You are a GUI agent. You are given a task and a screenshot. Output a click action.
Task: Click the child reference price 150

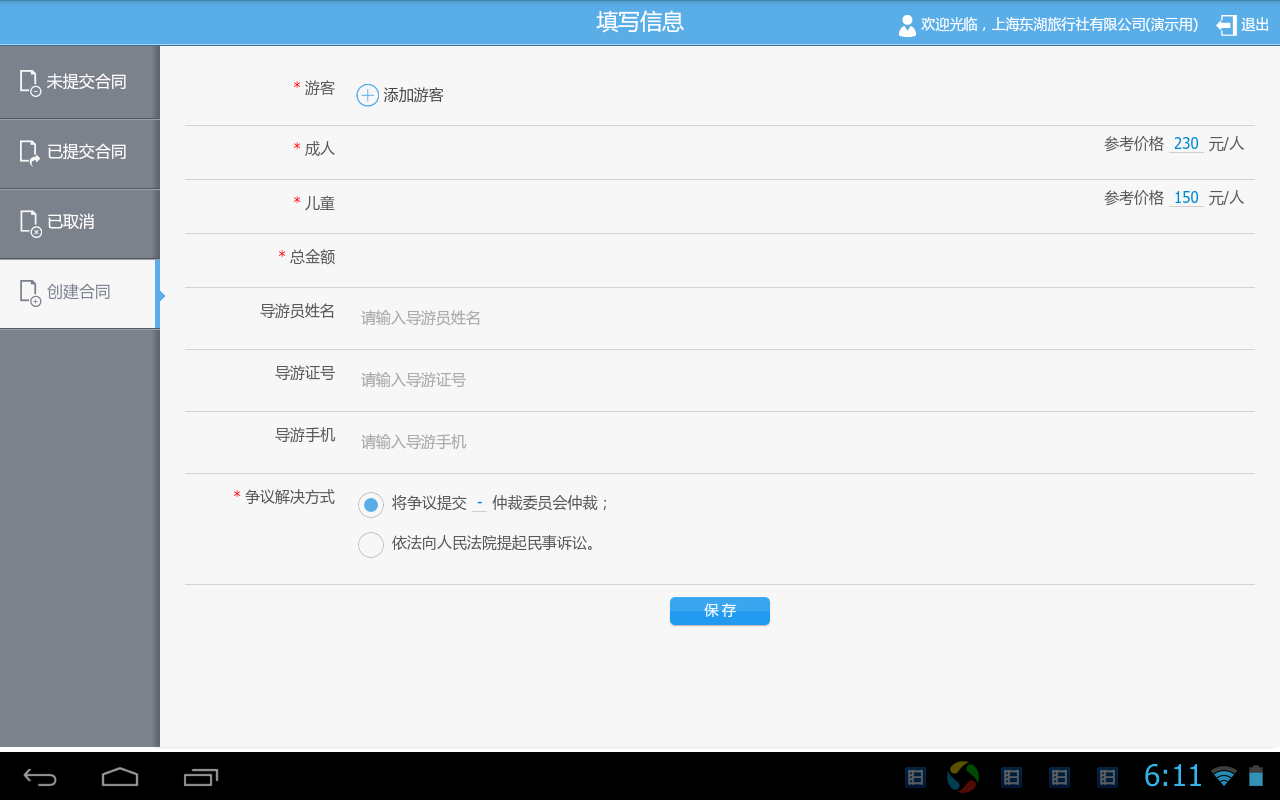pos(1186,198)
